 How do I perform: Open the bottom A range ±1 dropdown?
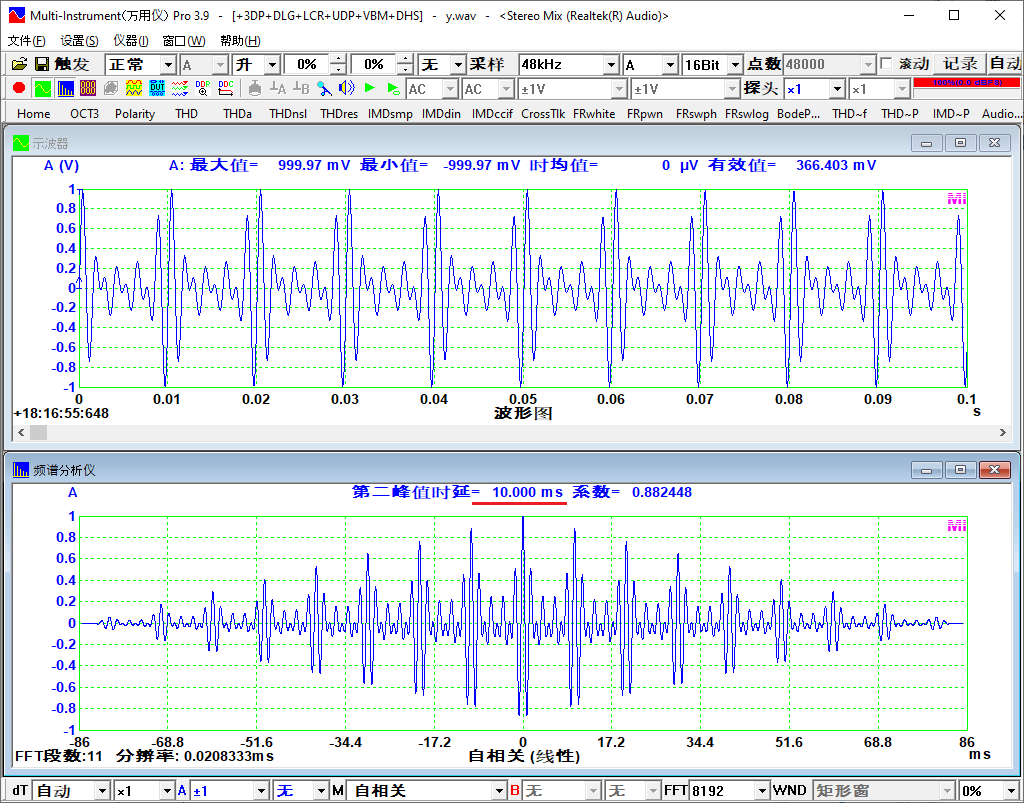[261, 791]
